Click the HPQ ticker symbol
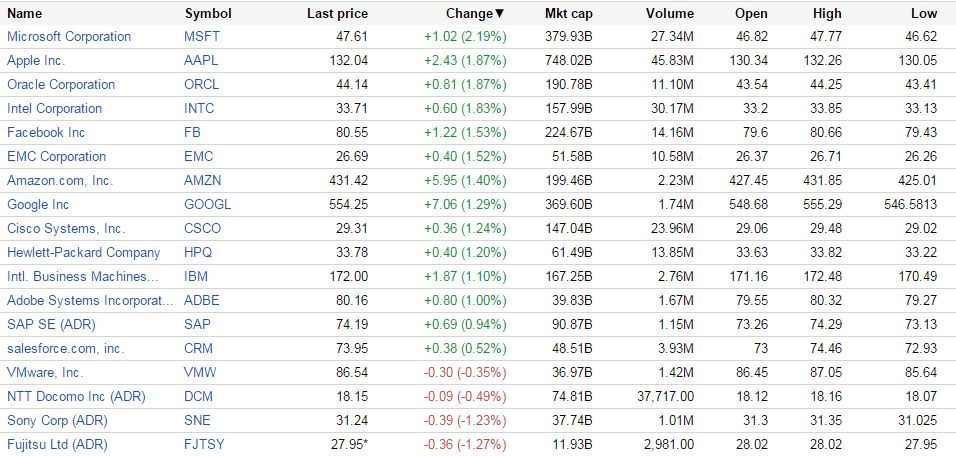The width and height of the screenshot is (956, 456). point(200,253)
